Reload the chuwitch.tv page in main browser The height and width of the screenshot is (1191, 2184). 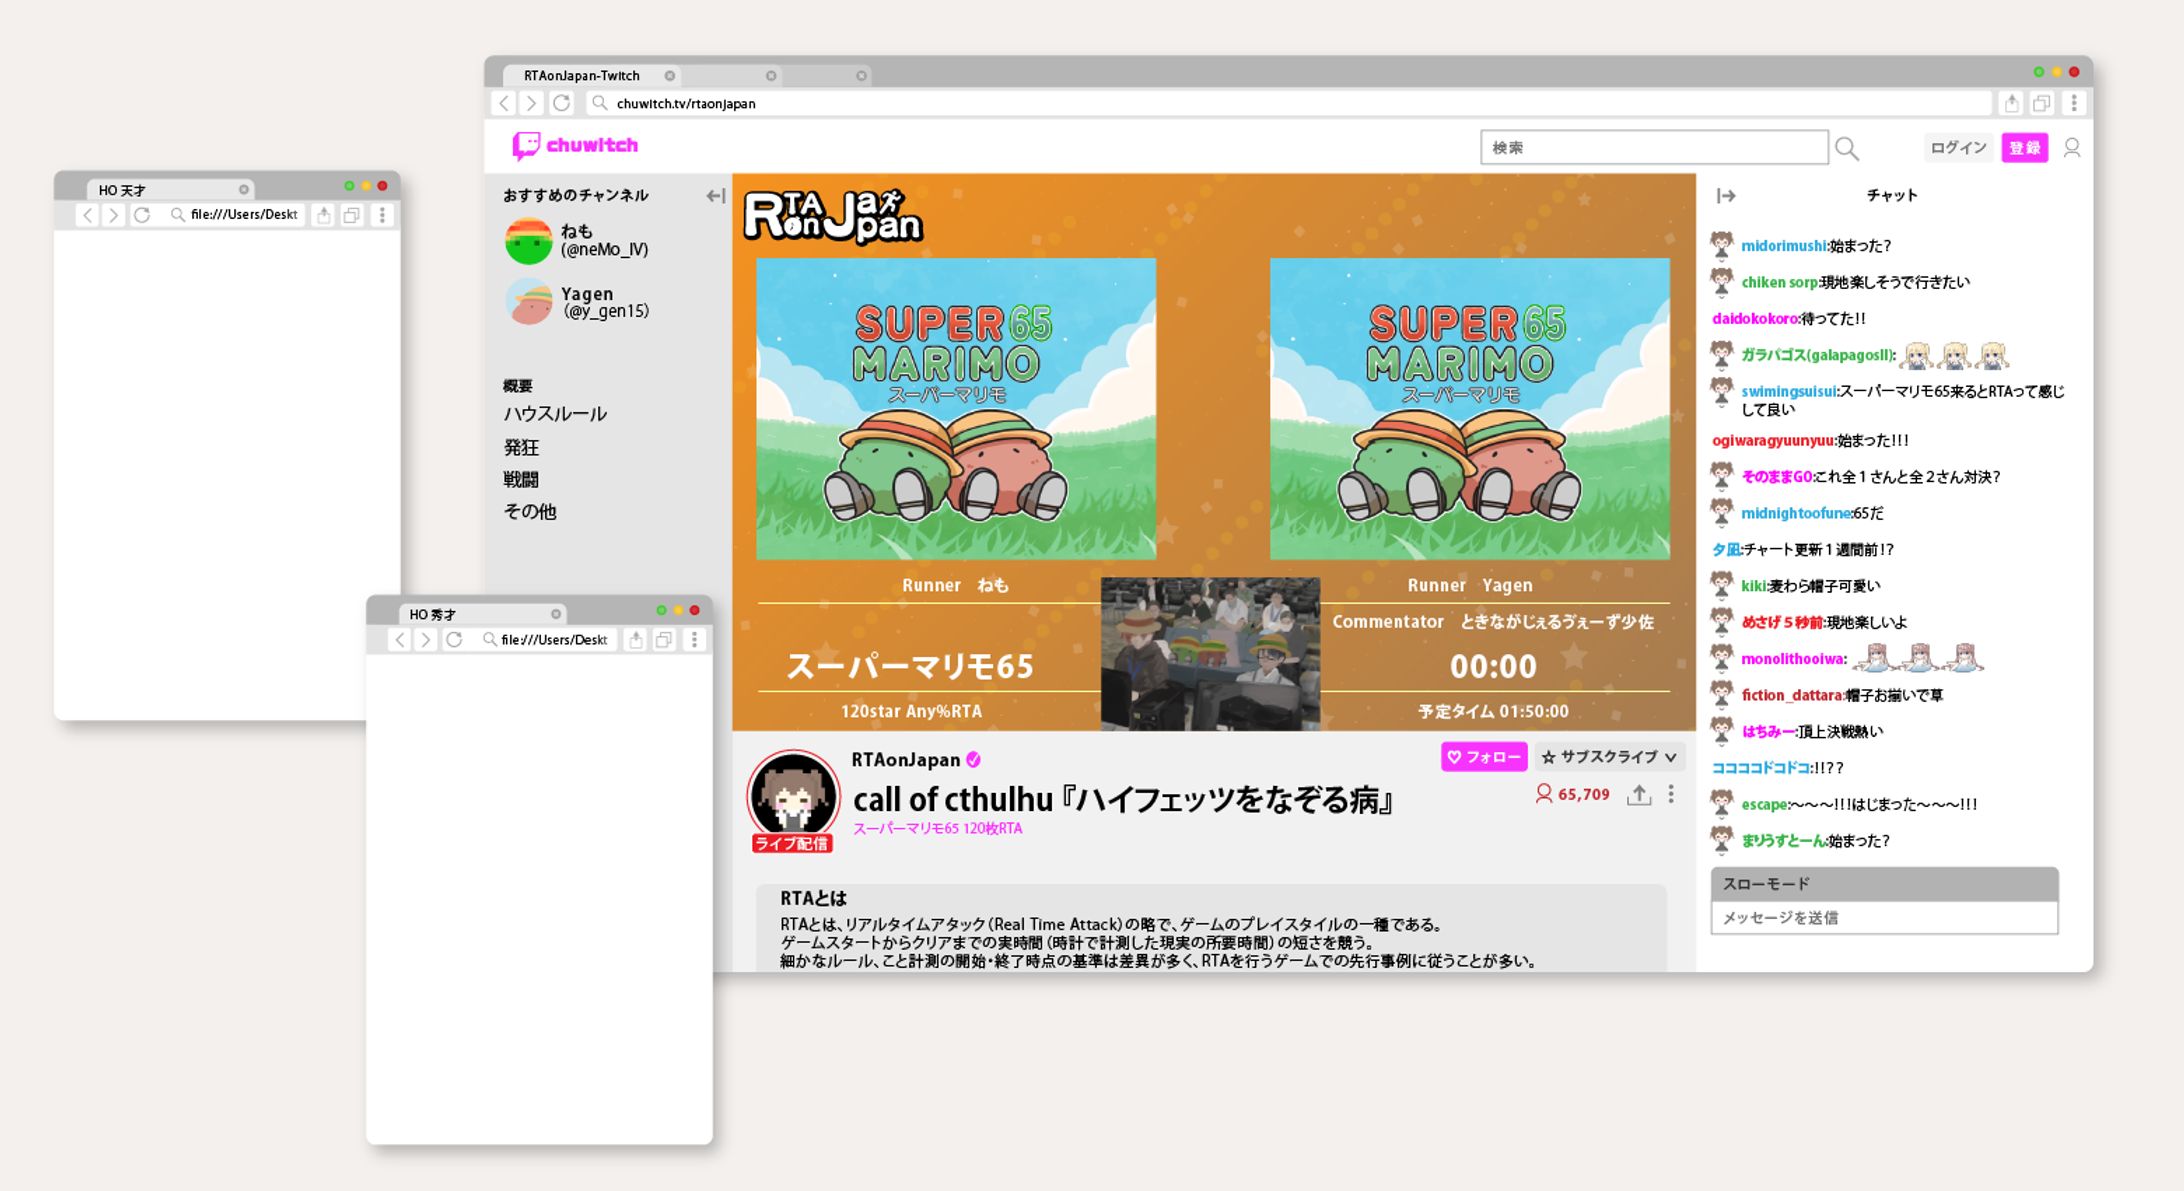click(x=561, y=103)
